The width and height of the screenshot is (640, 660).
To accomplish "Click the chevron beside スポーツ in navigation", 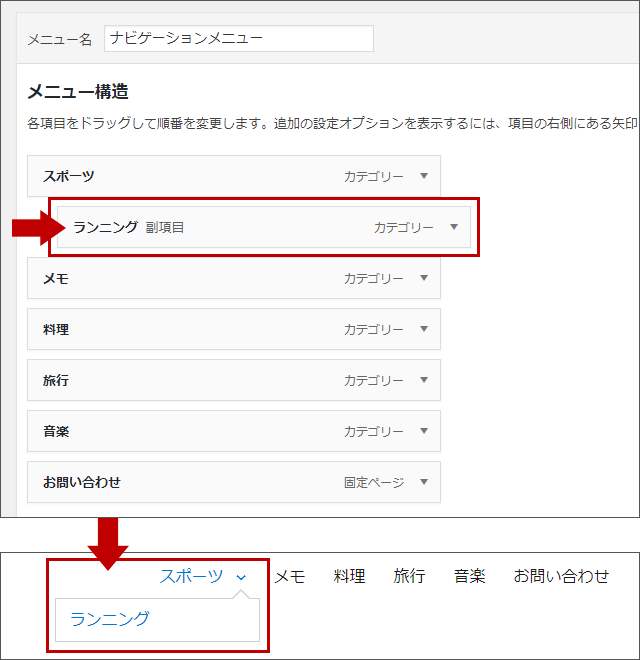I will click(x=241, y=577).
